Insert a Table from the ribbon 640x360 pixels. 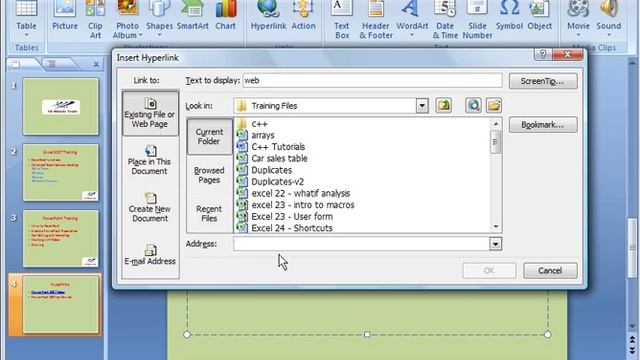(x=26, y=18)
